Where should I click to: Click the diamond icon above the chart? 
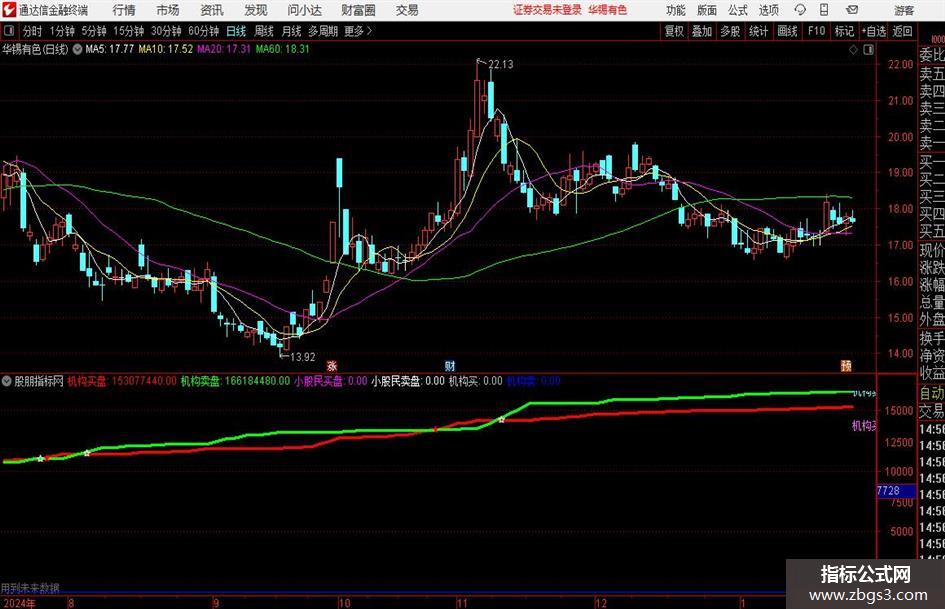tap(853, 50)
